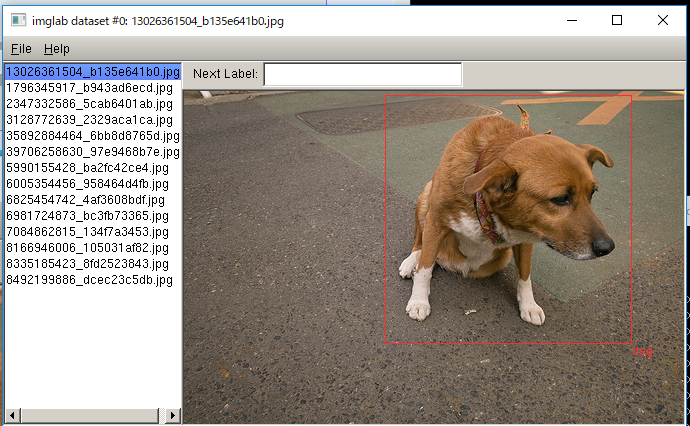This screenshot has width=690, height=426.
Task: Click the Next Label input field
Action: pos(363,74)
